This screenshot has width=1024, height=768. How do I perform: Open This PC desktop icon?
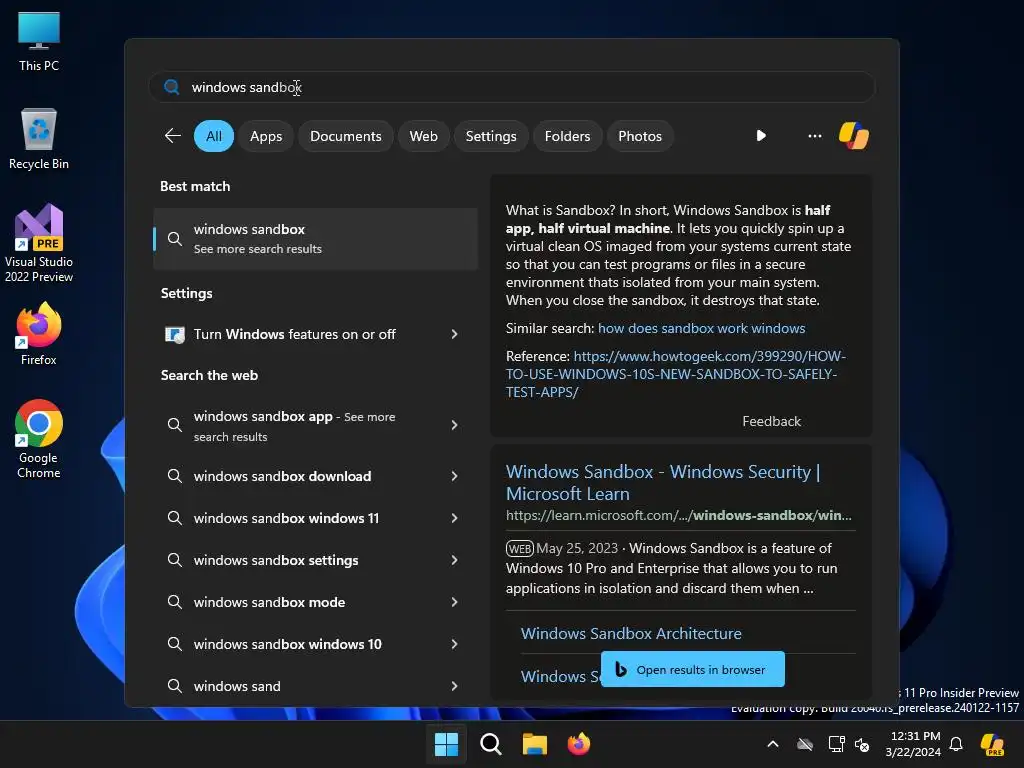39,41
